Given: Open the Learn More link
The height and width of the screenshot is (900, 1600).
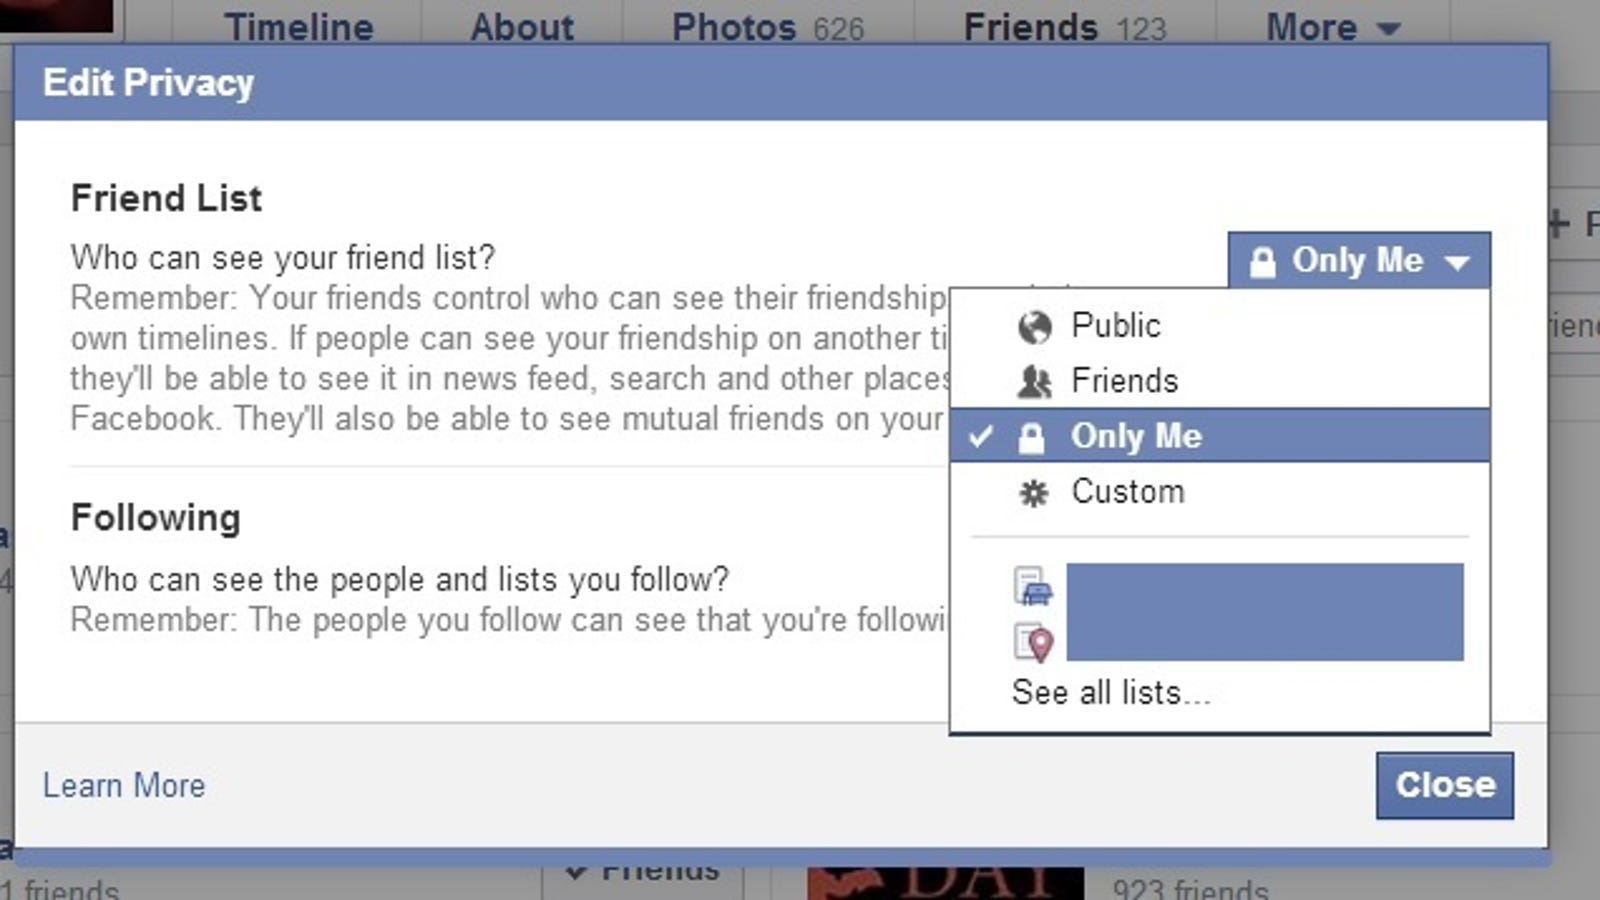Looking at the screenshot, I should [x=124, y=785].
